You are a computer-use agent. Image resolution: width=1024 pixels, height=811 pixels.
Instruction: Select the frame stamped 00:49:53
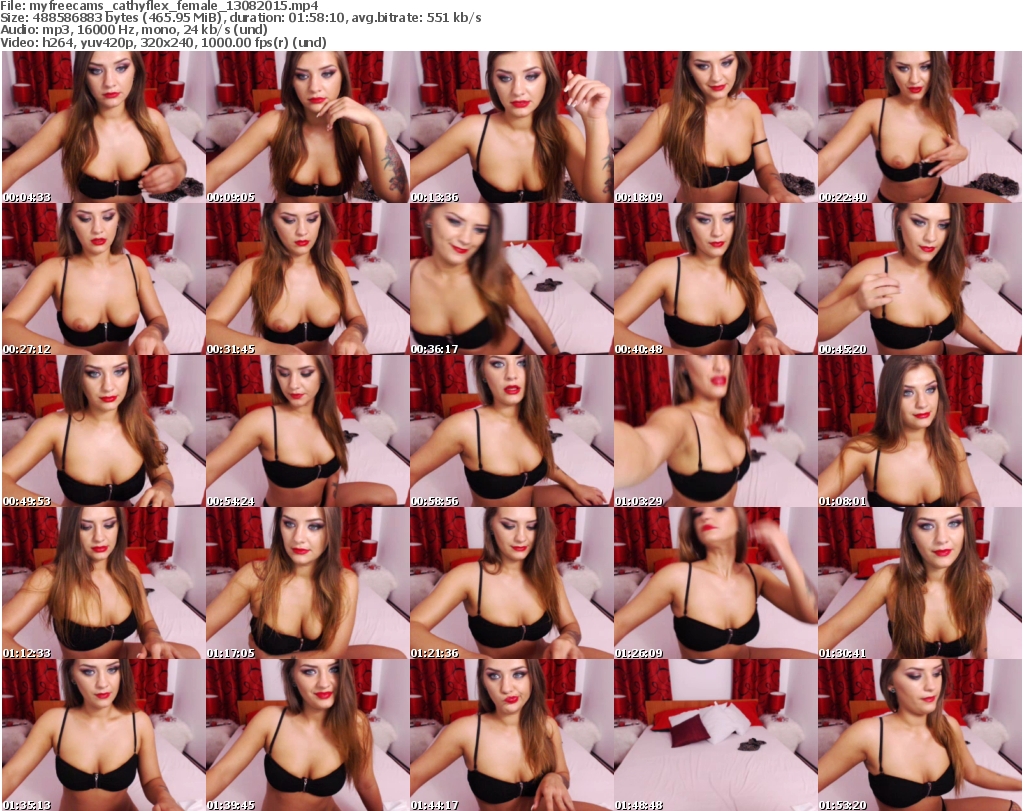click(x=104, y=431)
